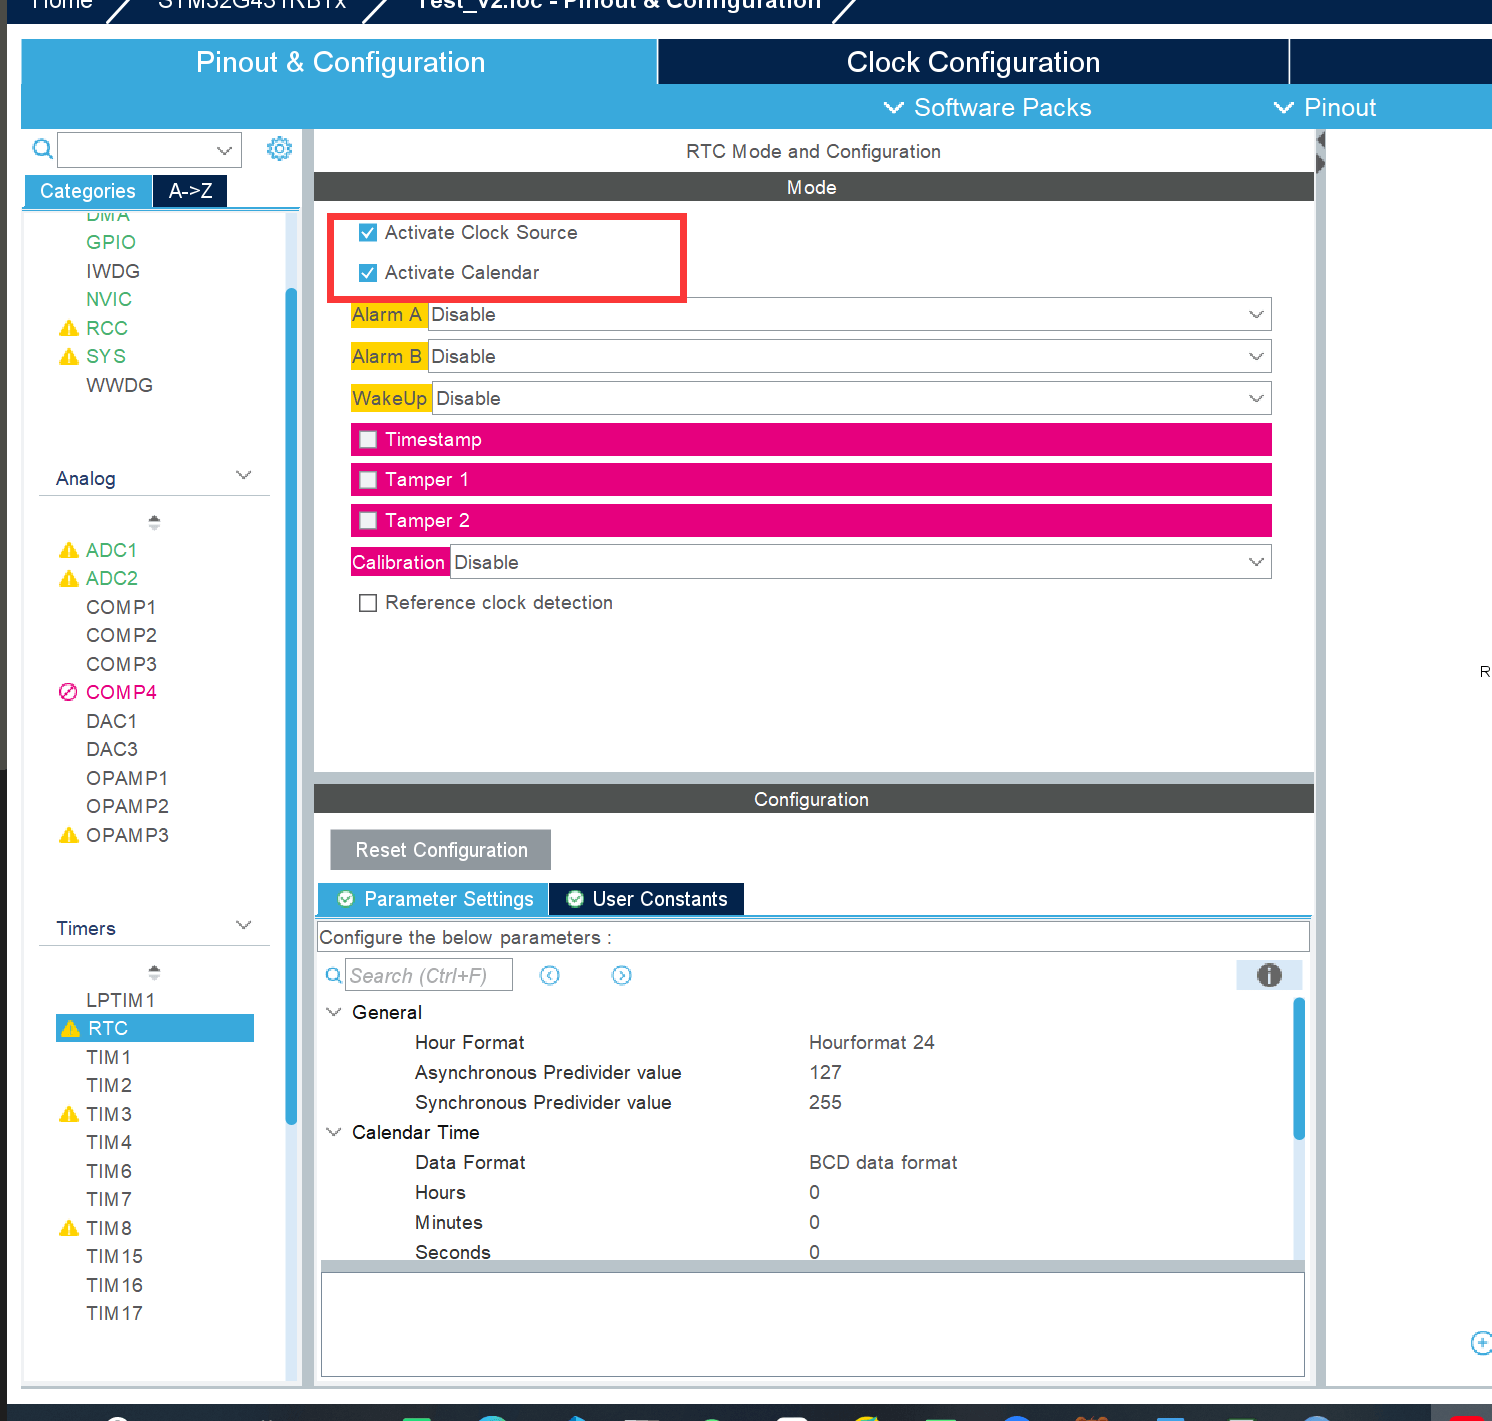This screenshot has width=1492, height=1421.
Task: Click the next search result arrow icon
Action: 621,975
